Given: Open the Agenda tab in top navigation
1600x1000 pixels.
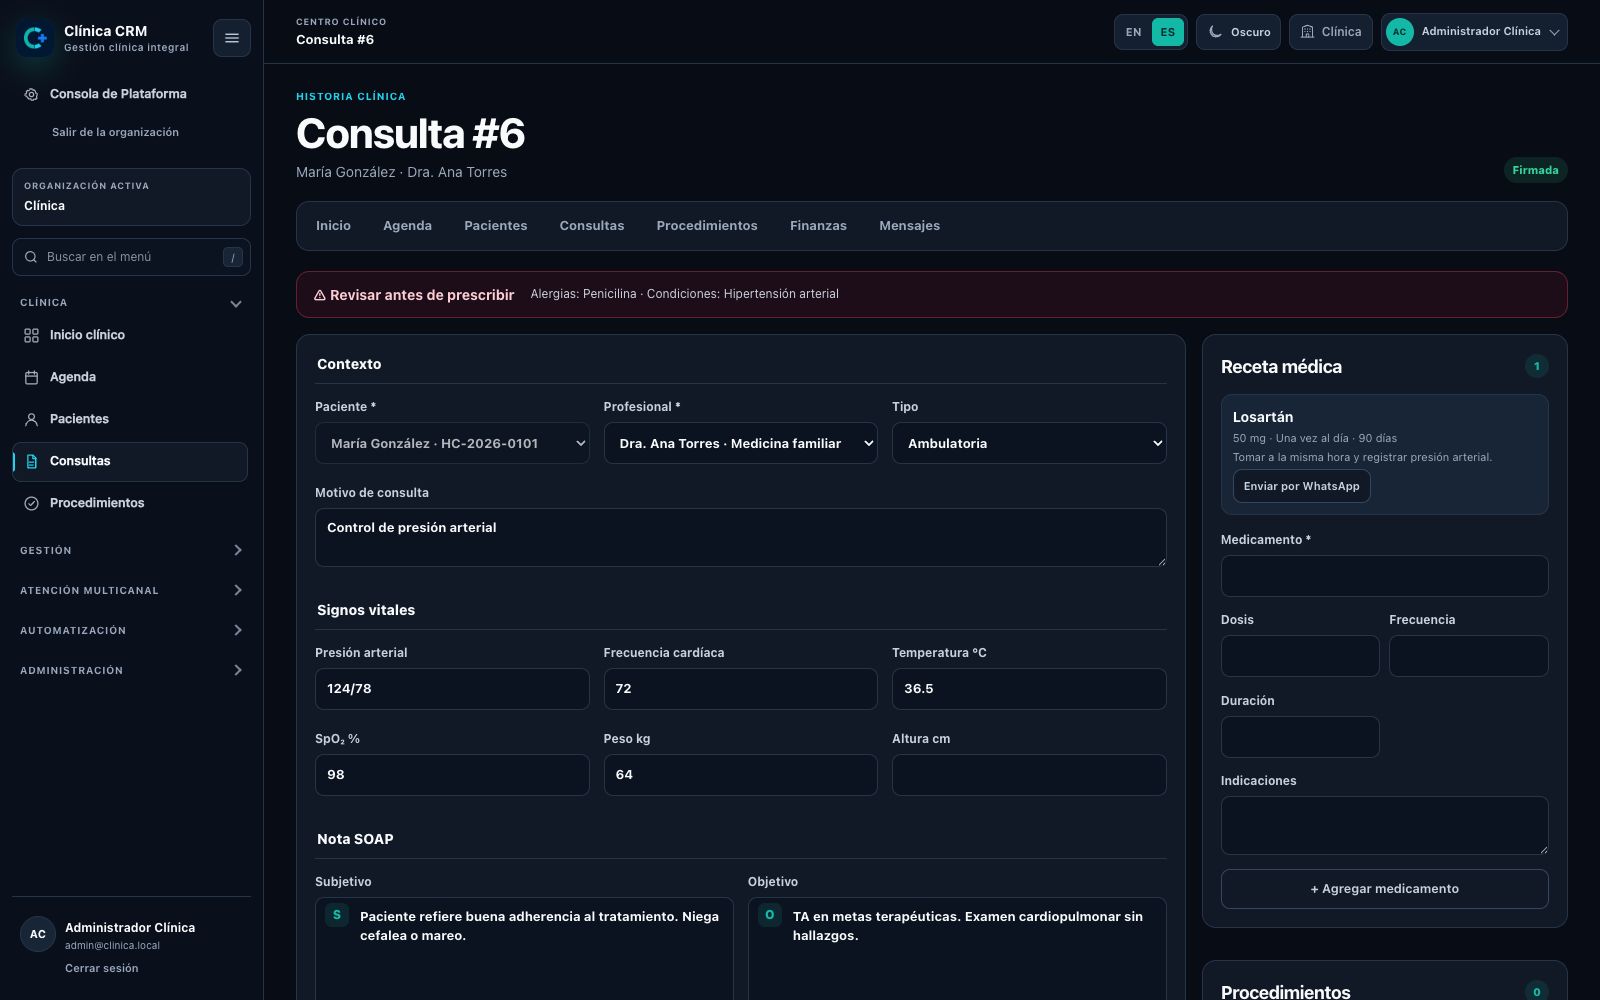Looking at the screenshot, I should [x=407, y=226].
